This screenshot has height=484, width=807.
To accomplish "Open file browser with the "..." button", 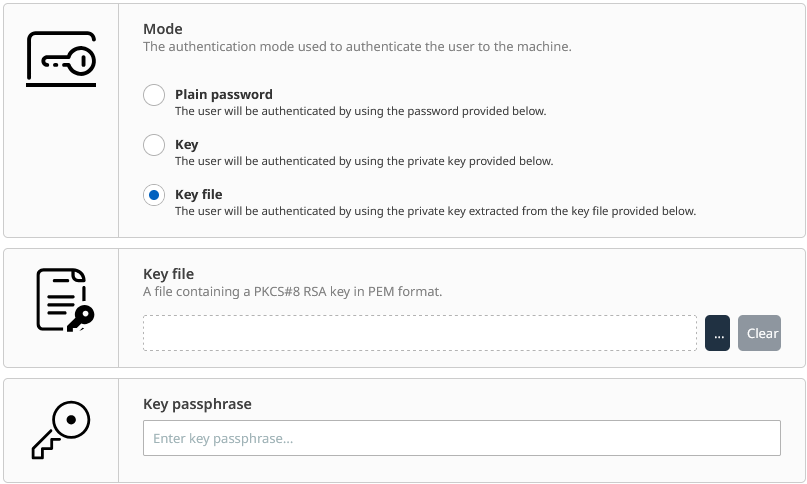I will coord(717,333).
